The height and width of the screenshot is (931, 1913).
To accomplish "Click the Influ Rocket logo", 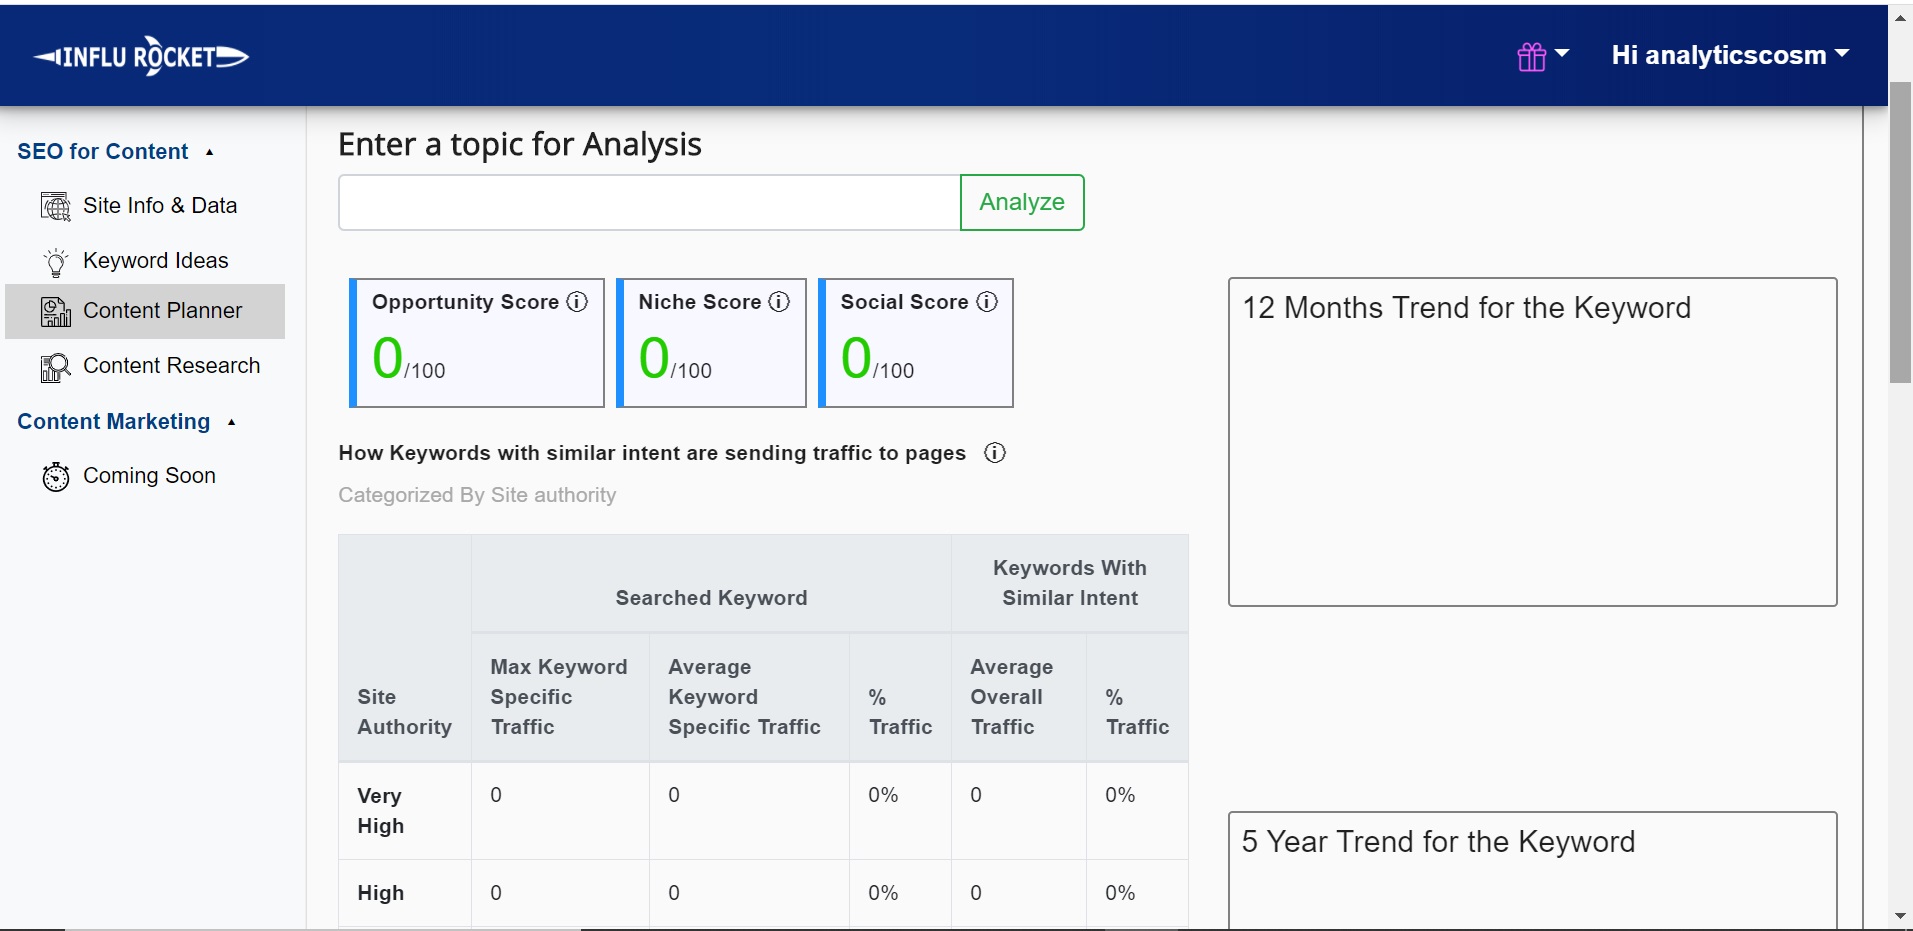I will point(141,56).
